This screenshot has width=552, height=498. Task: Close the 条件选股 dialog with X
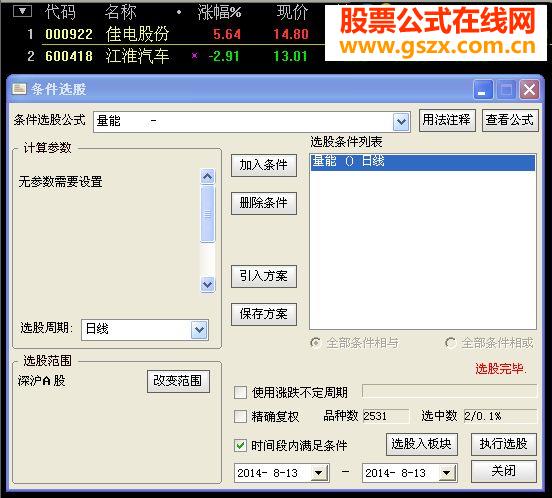(529, 90)
